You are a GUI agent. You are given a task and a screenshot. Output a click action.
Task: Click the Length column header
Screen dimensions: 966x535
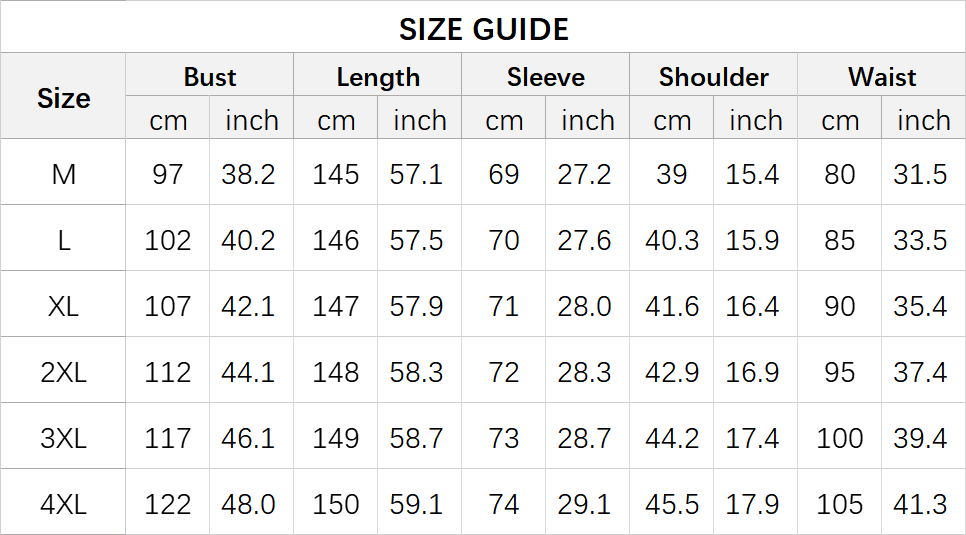[x=377, y=77]
